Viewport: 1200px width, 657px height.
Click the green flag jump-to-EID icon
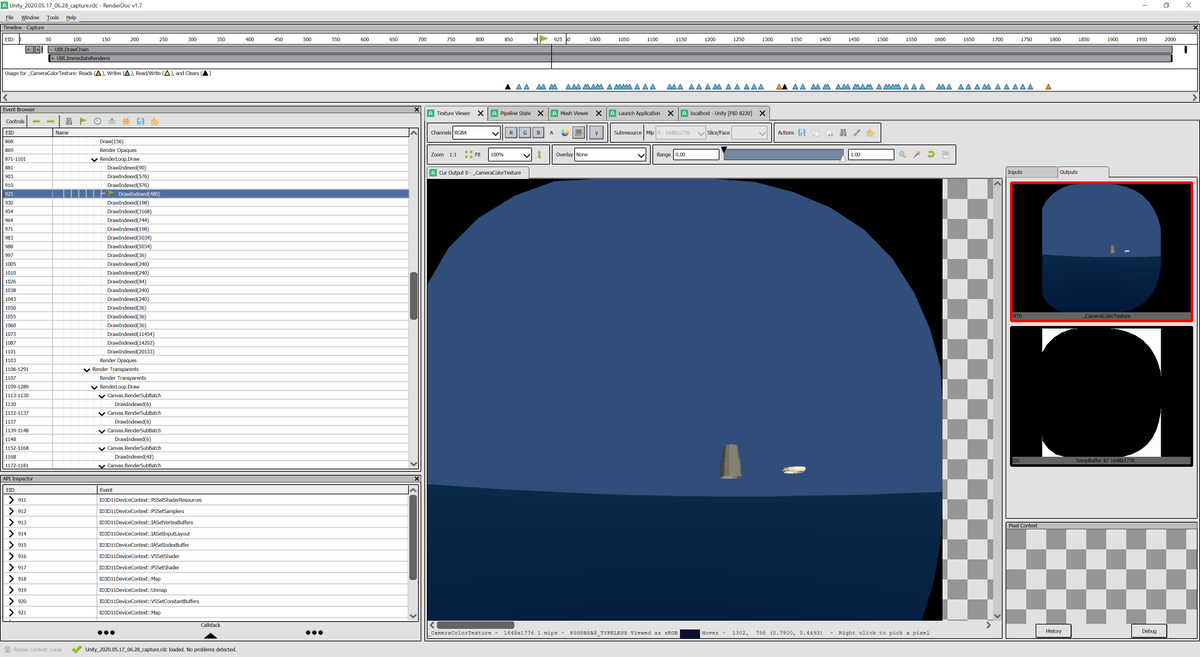click(x=83, y=121)
